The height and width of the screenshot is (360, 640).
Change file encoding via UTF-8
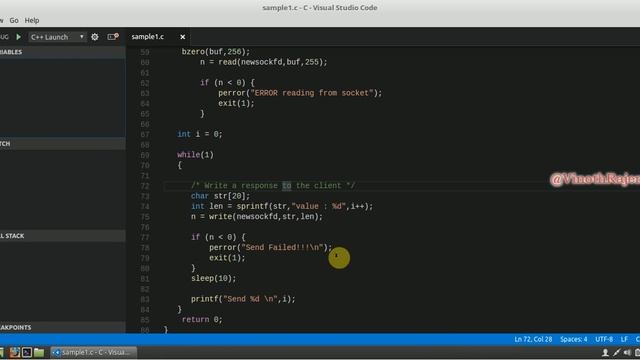[604, 339]
